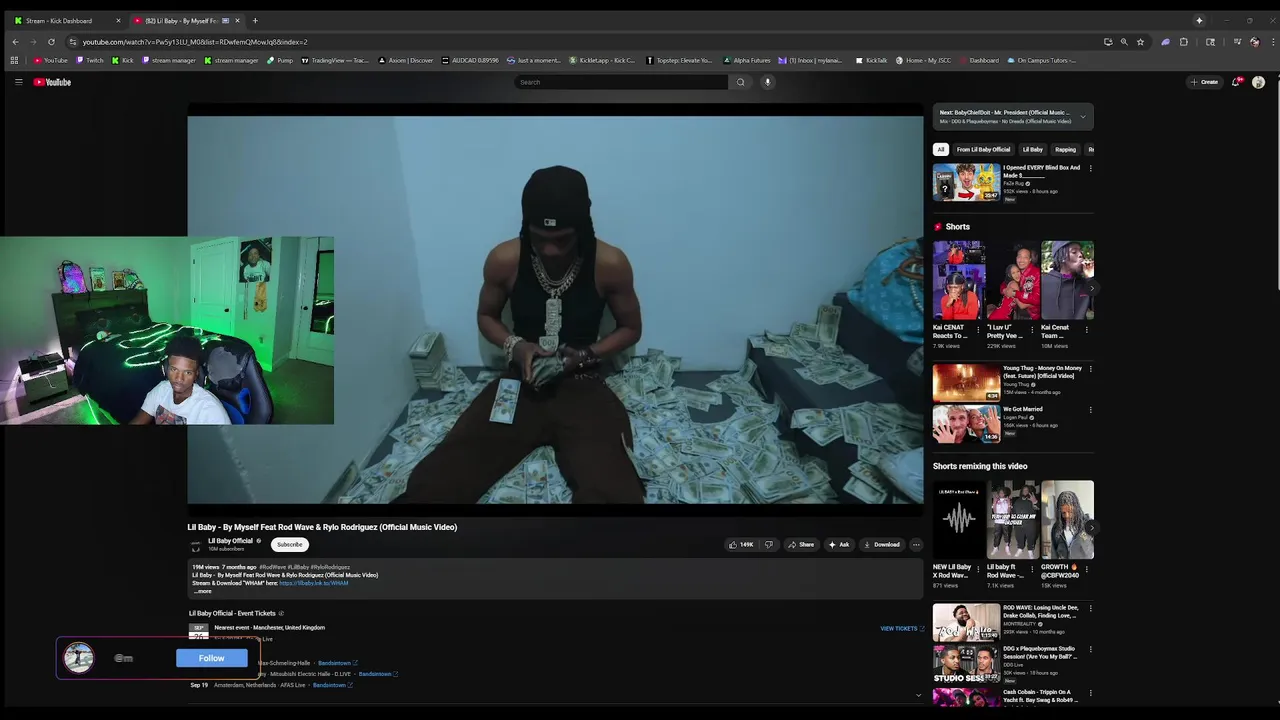Screen dimensions: 1280x720
Task: Open Kick bookmark
Action: pos(122,60)
